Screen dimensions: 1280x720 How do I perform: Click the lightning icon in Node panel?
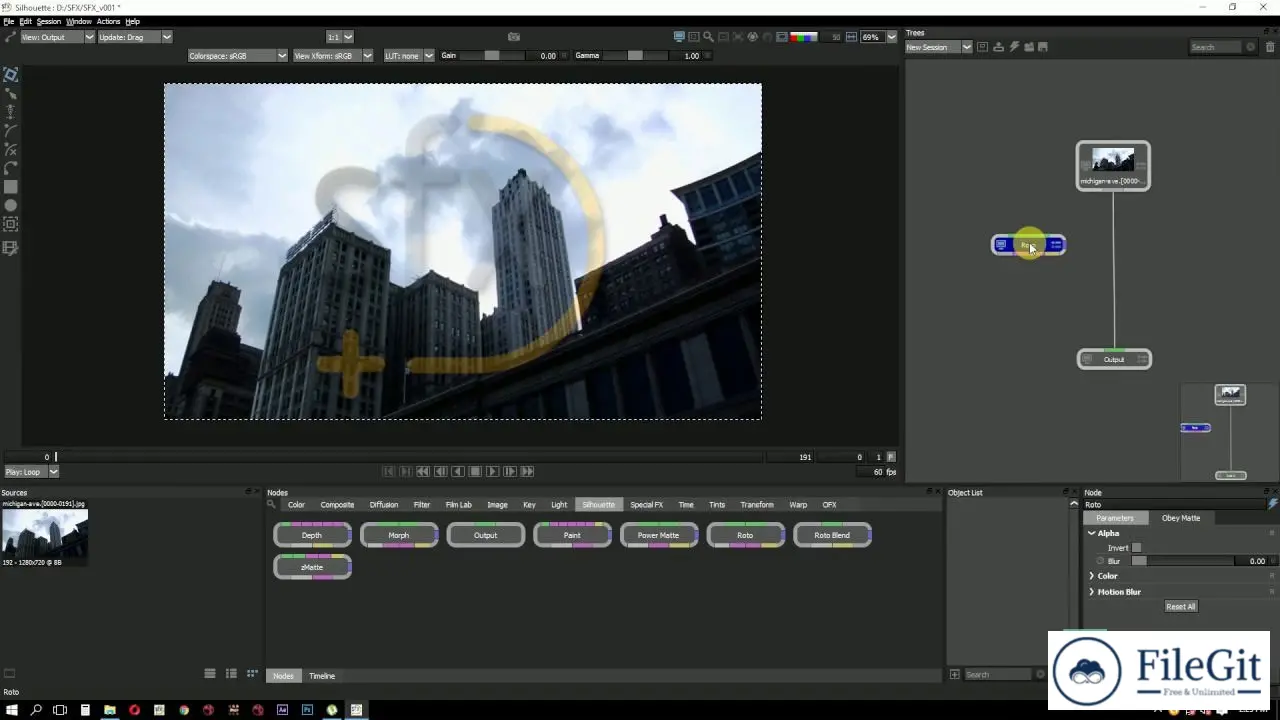coord(1273,504)
